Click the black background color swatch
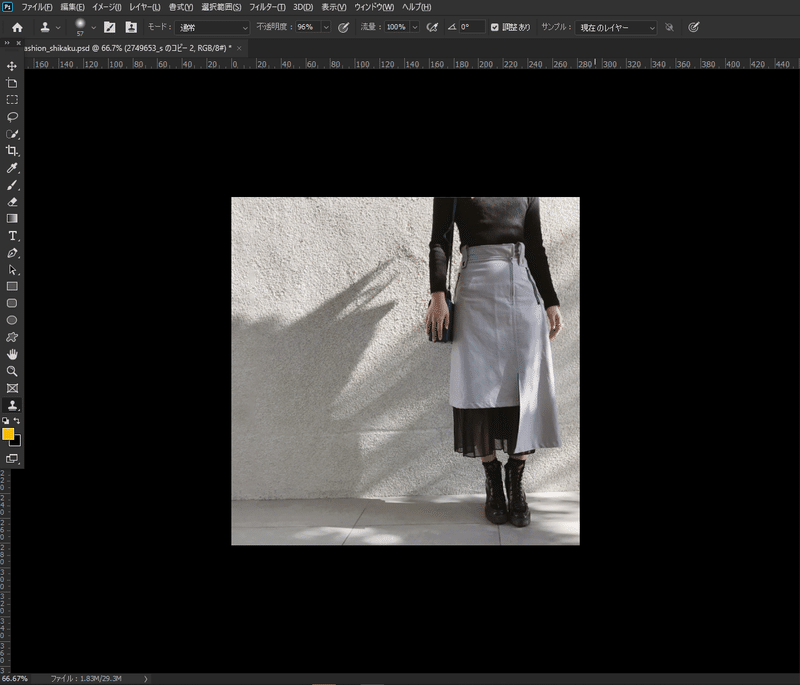This screenshot has height=685, width=800. pyautogui.click(x=16, y=442)
